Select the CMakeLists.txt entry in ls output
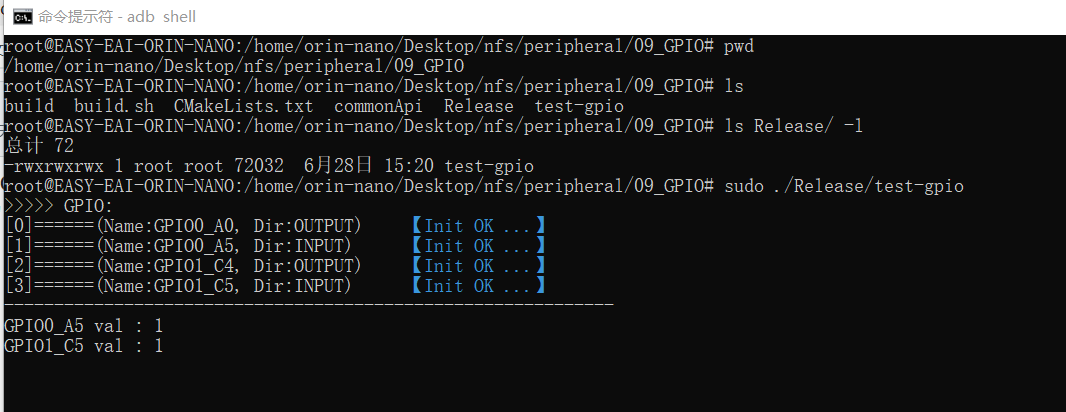The height and width of the screenshot is (412, 1066). (243, 106)
